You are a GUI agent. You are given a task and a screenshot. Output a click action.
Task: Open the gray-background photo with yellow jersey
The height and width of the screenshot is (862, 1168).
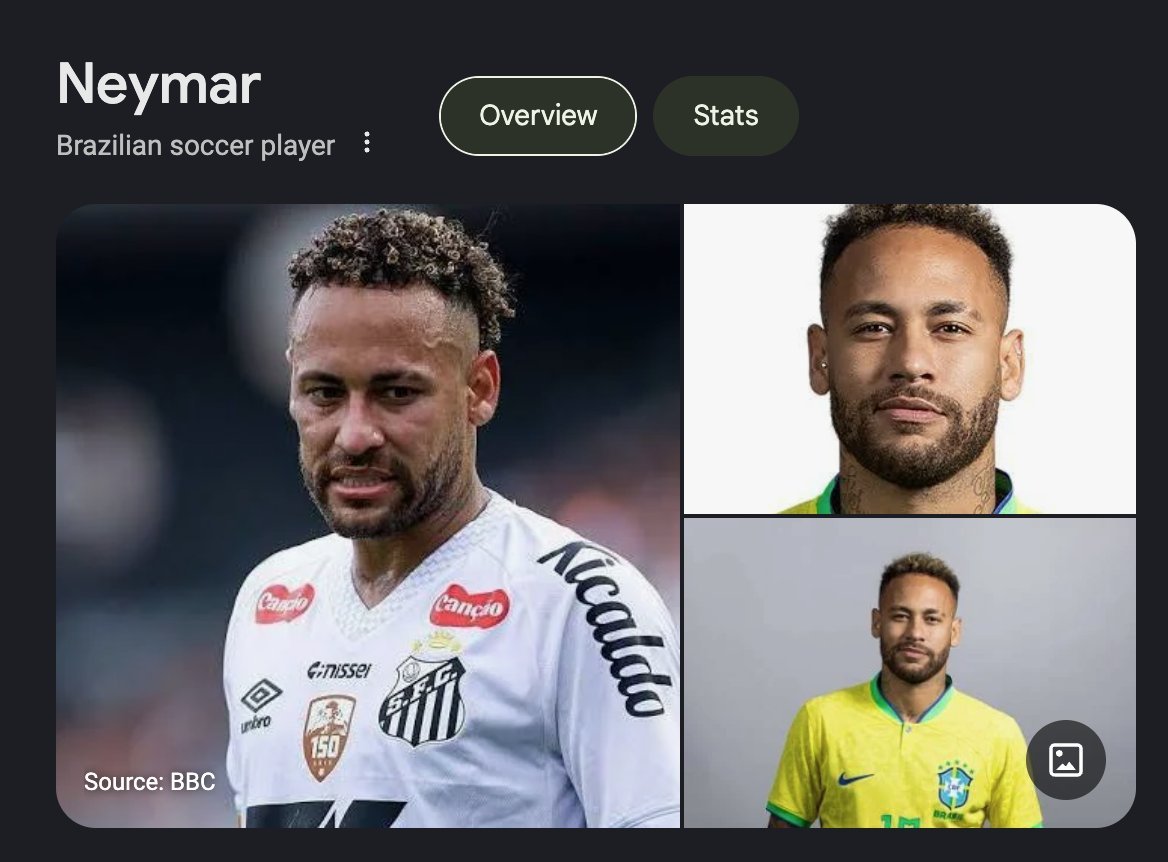(910, 673)
